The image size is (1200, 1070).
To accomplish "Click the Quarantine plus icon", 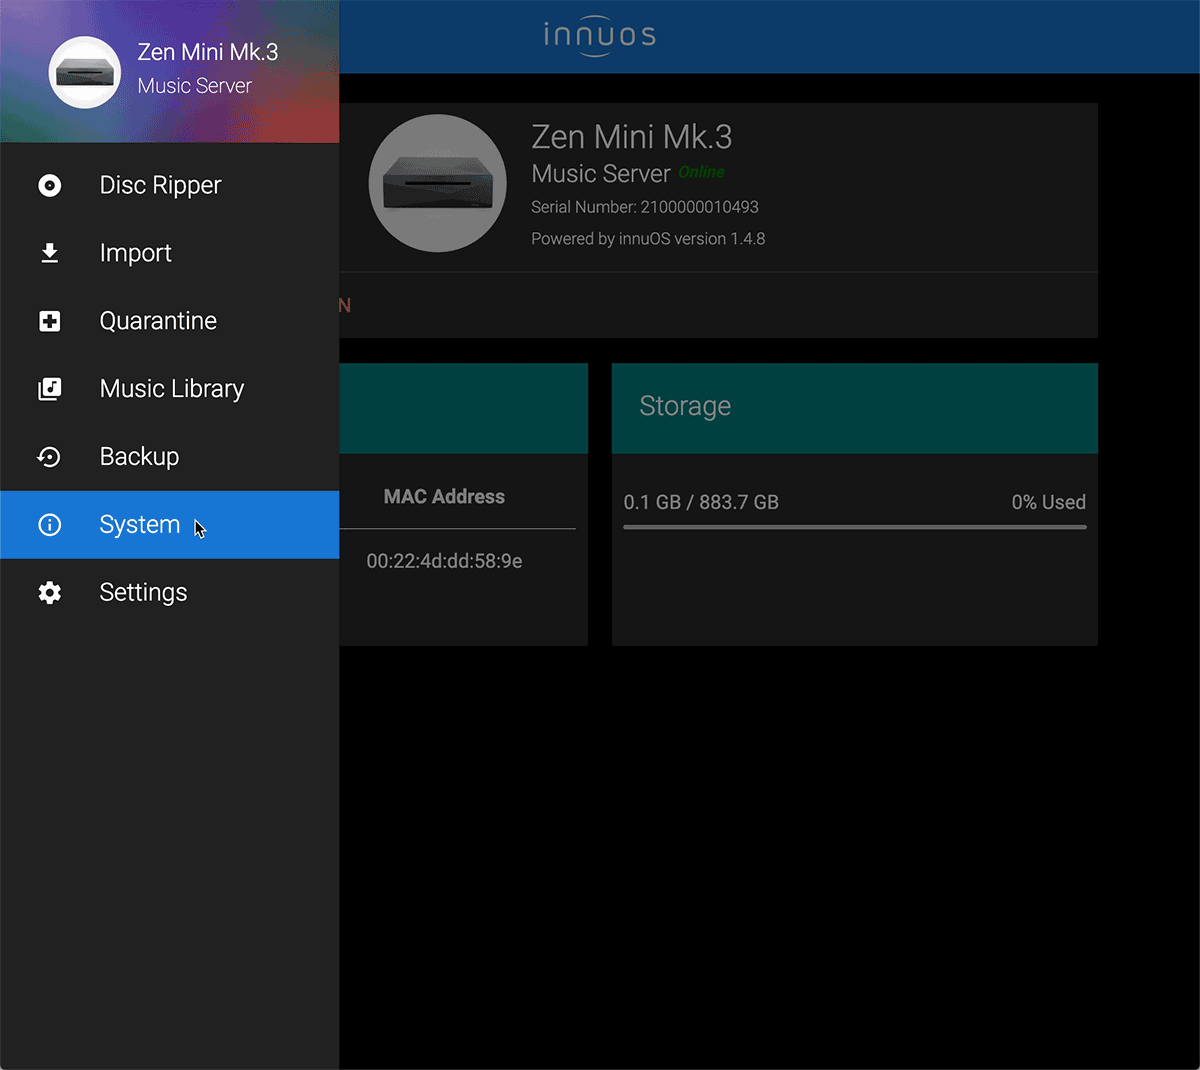I will pos(49,321).
